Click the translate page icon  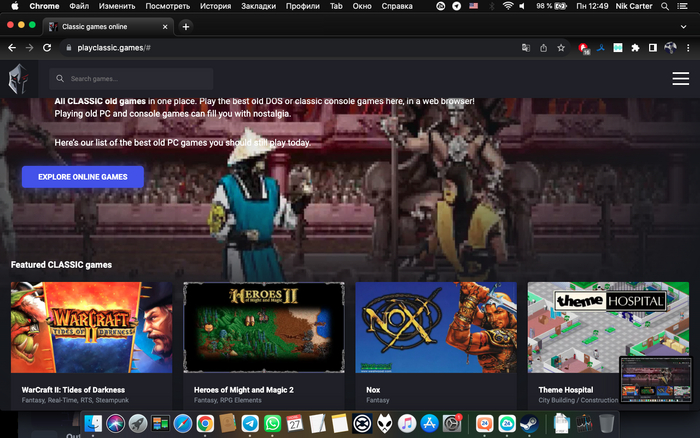point(525,47)
